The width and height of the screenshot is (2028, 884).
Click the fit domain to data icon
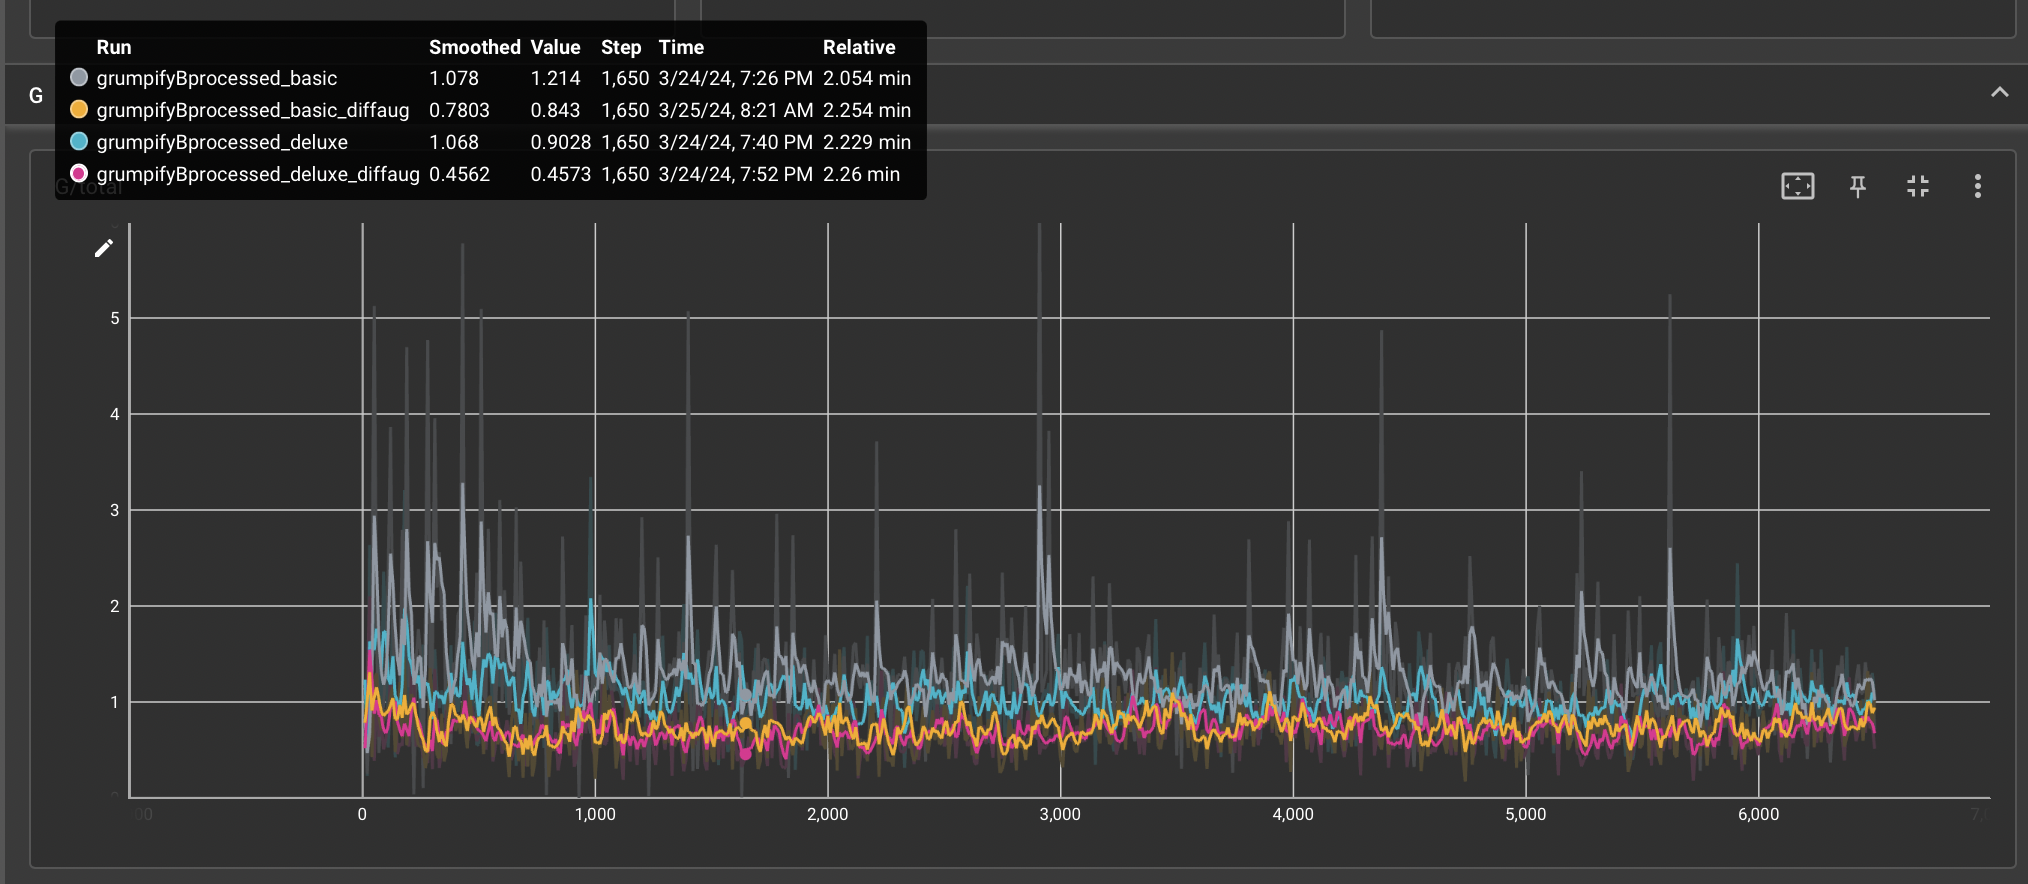tap(1797, 186)
